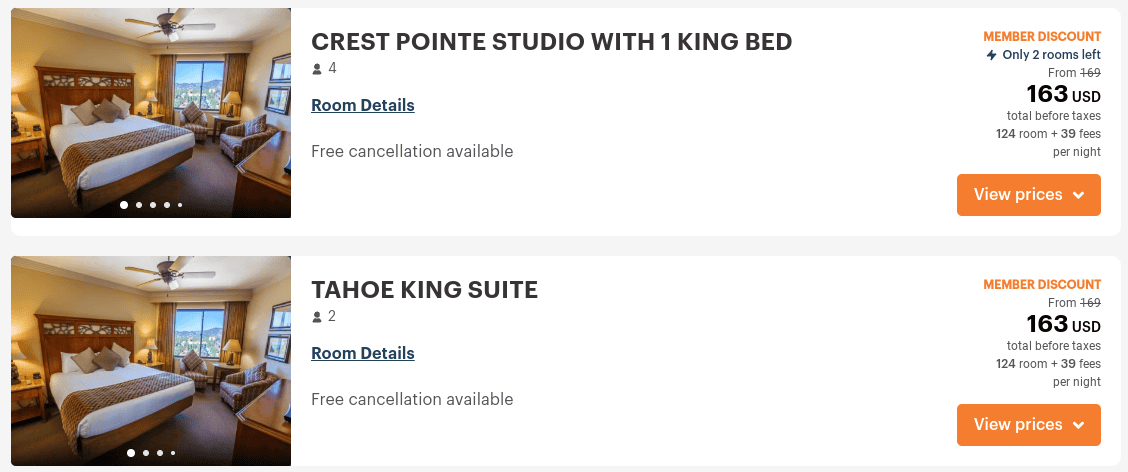1128x472 pixels.
Task: Select the second carousel dot on Crest Pointe photo
Action: (x=139, y=205)
